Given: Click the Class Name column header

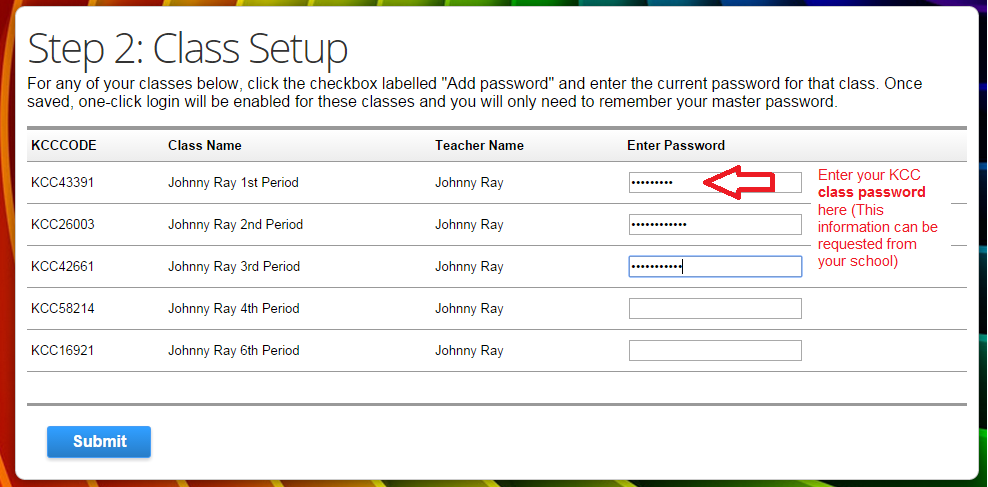Looking at the screenshot, I should point(205,146).
